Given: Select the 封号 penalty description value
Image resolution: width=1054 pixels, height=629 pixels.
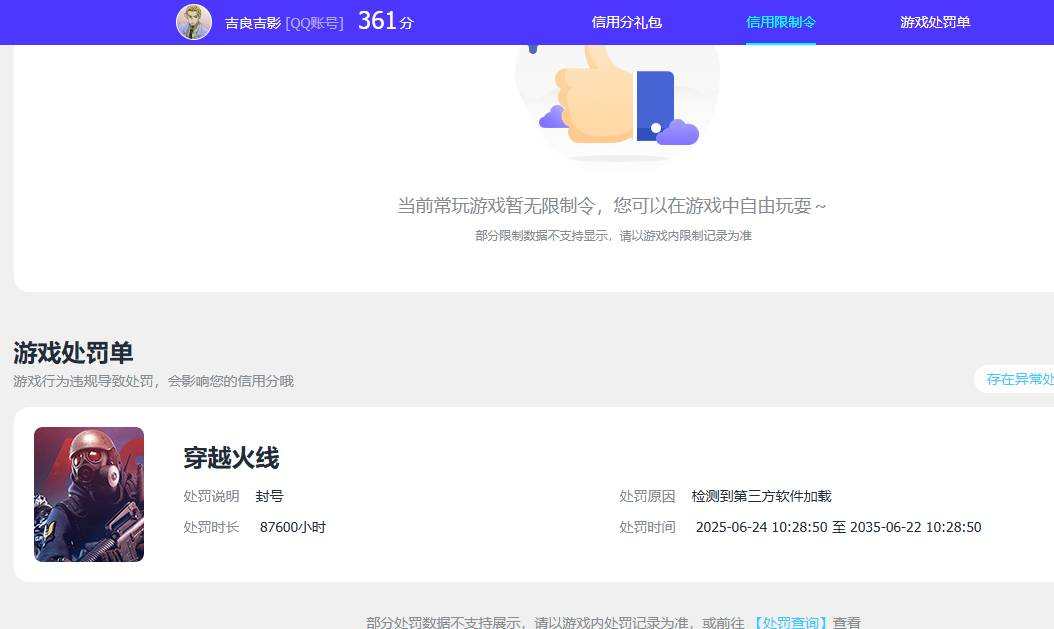Looking at the screenshot, I should click(x=270, y=497).
